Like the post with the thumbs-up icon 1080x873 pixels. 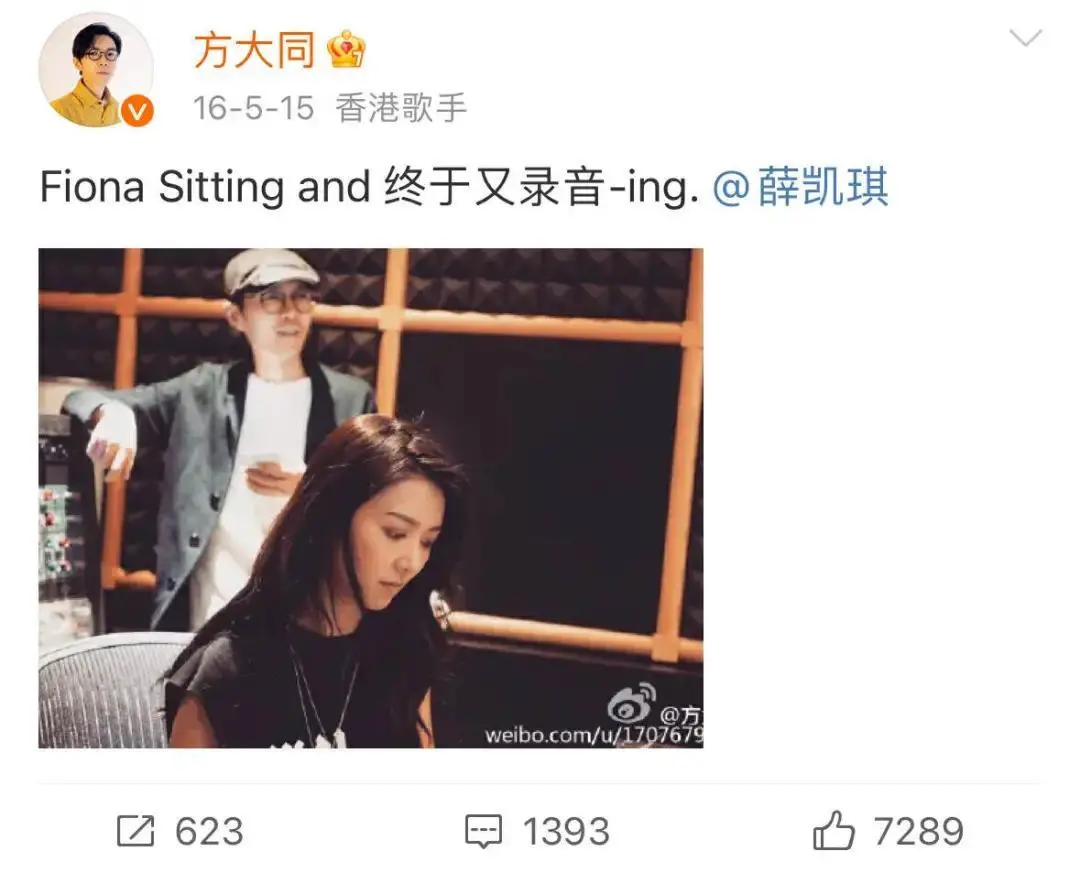833,830
